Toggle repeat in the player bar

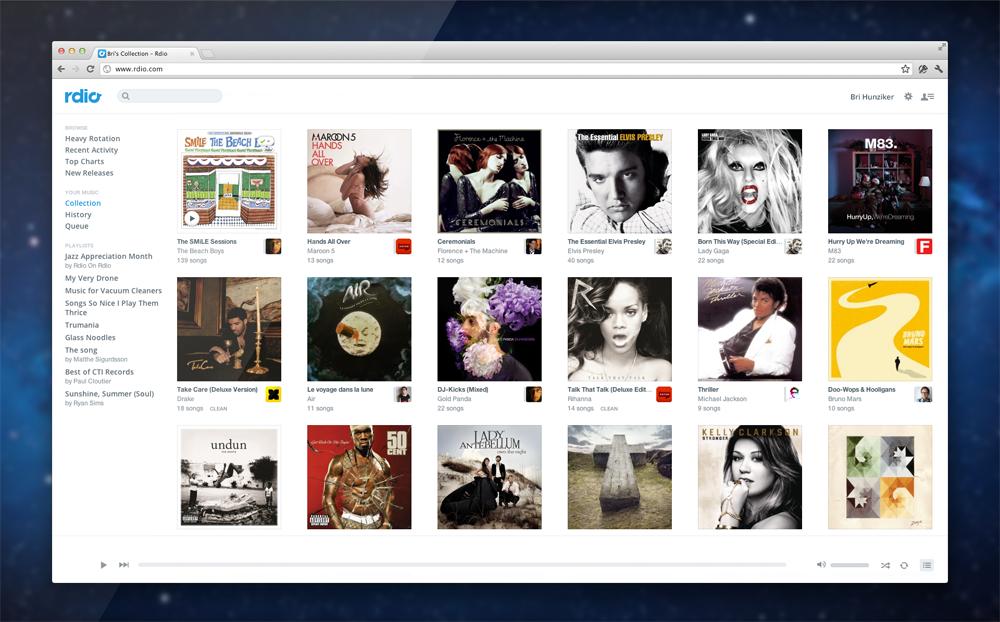coord(904,565)
